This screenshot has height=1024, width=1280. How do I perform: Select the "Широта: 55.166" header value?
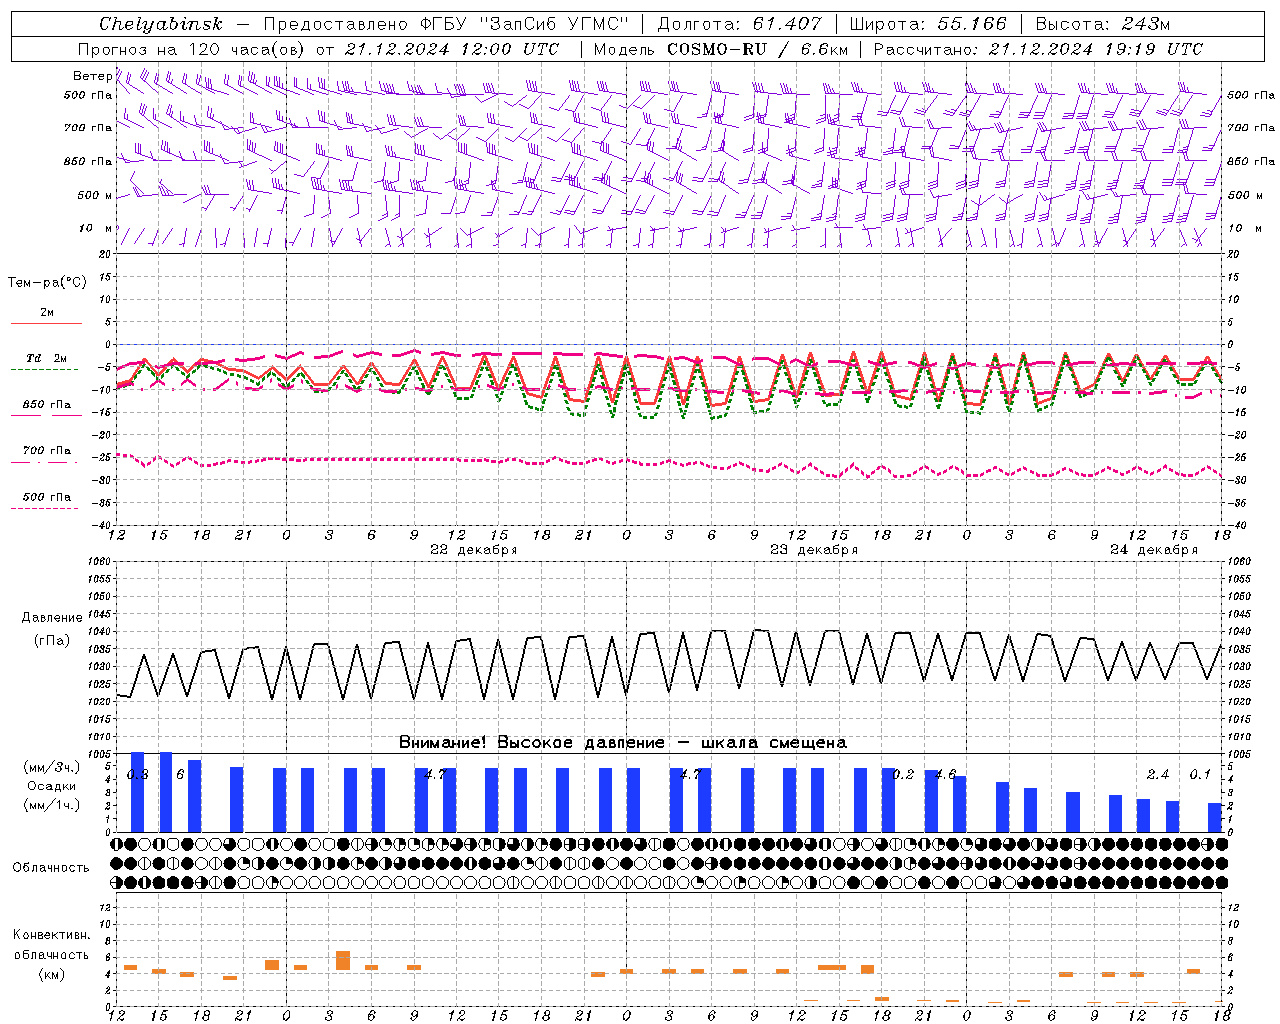tap(928, 24)
